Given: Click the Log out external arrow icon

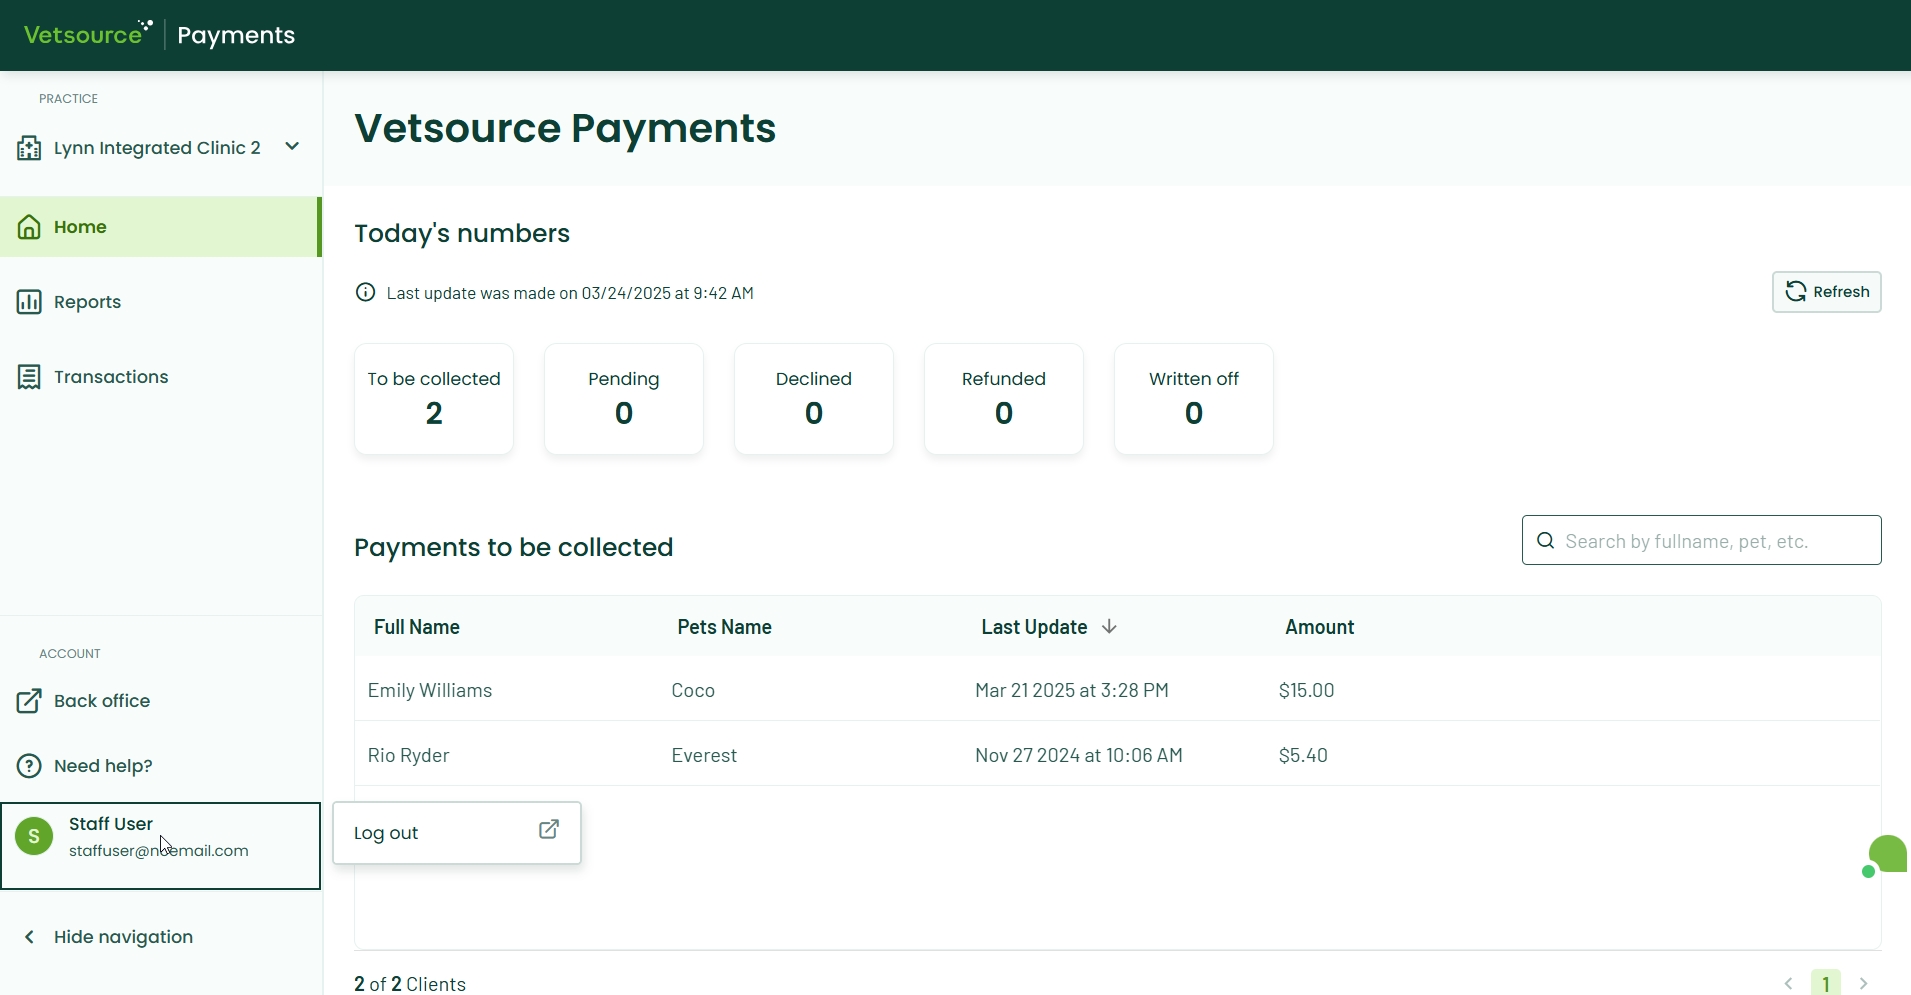Looking at the screenshot, I should coord(549,830).
